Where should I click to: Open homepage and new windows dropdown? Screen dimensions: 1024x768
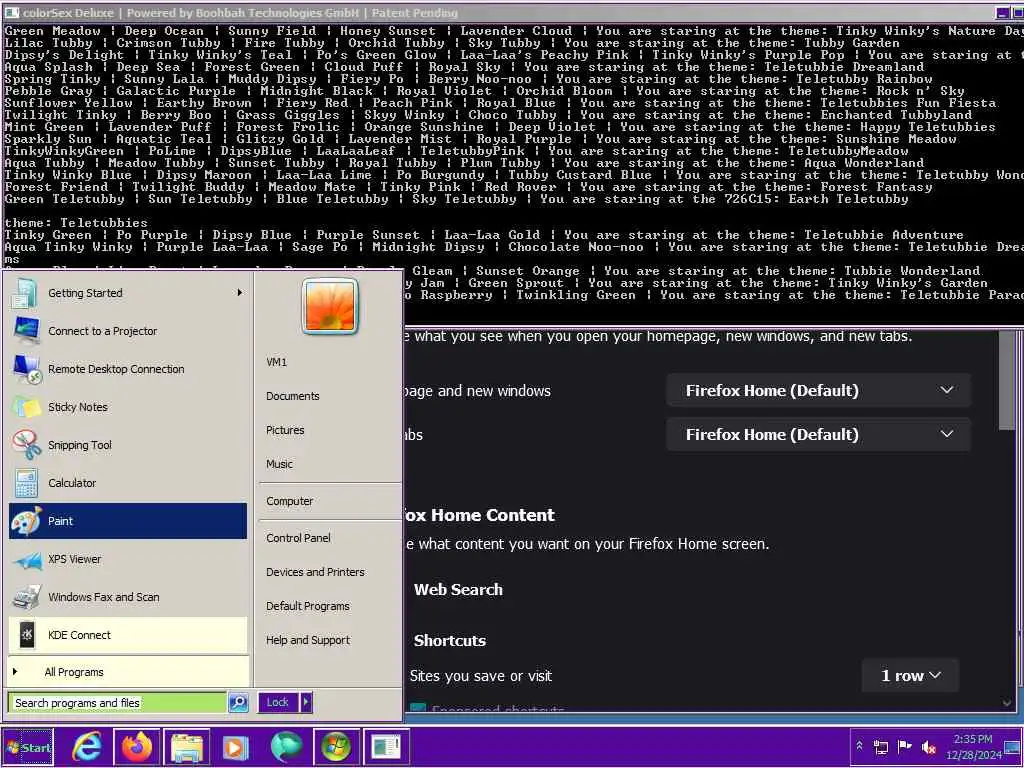(818, 391)
